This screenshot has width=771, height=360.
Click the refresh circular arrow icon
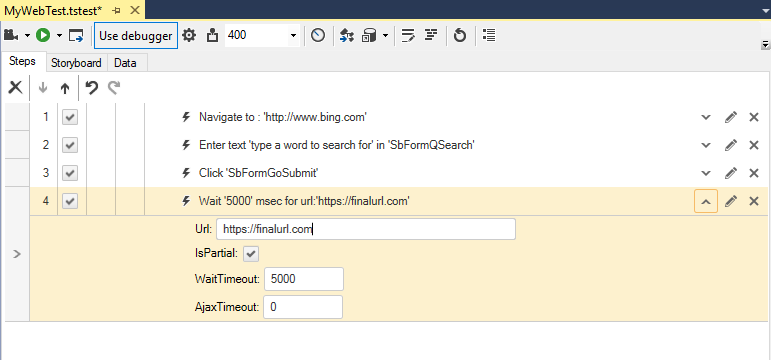[460, 35]
